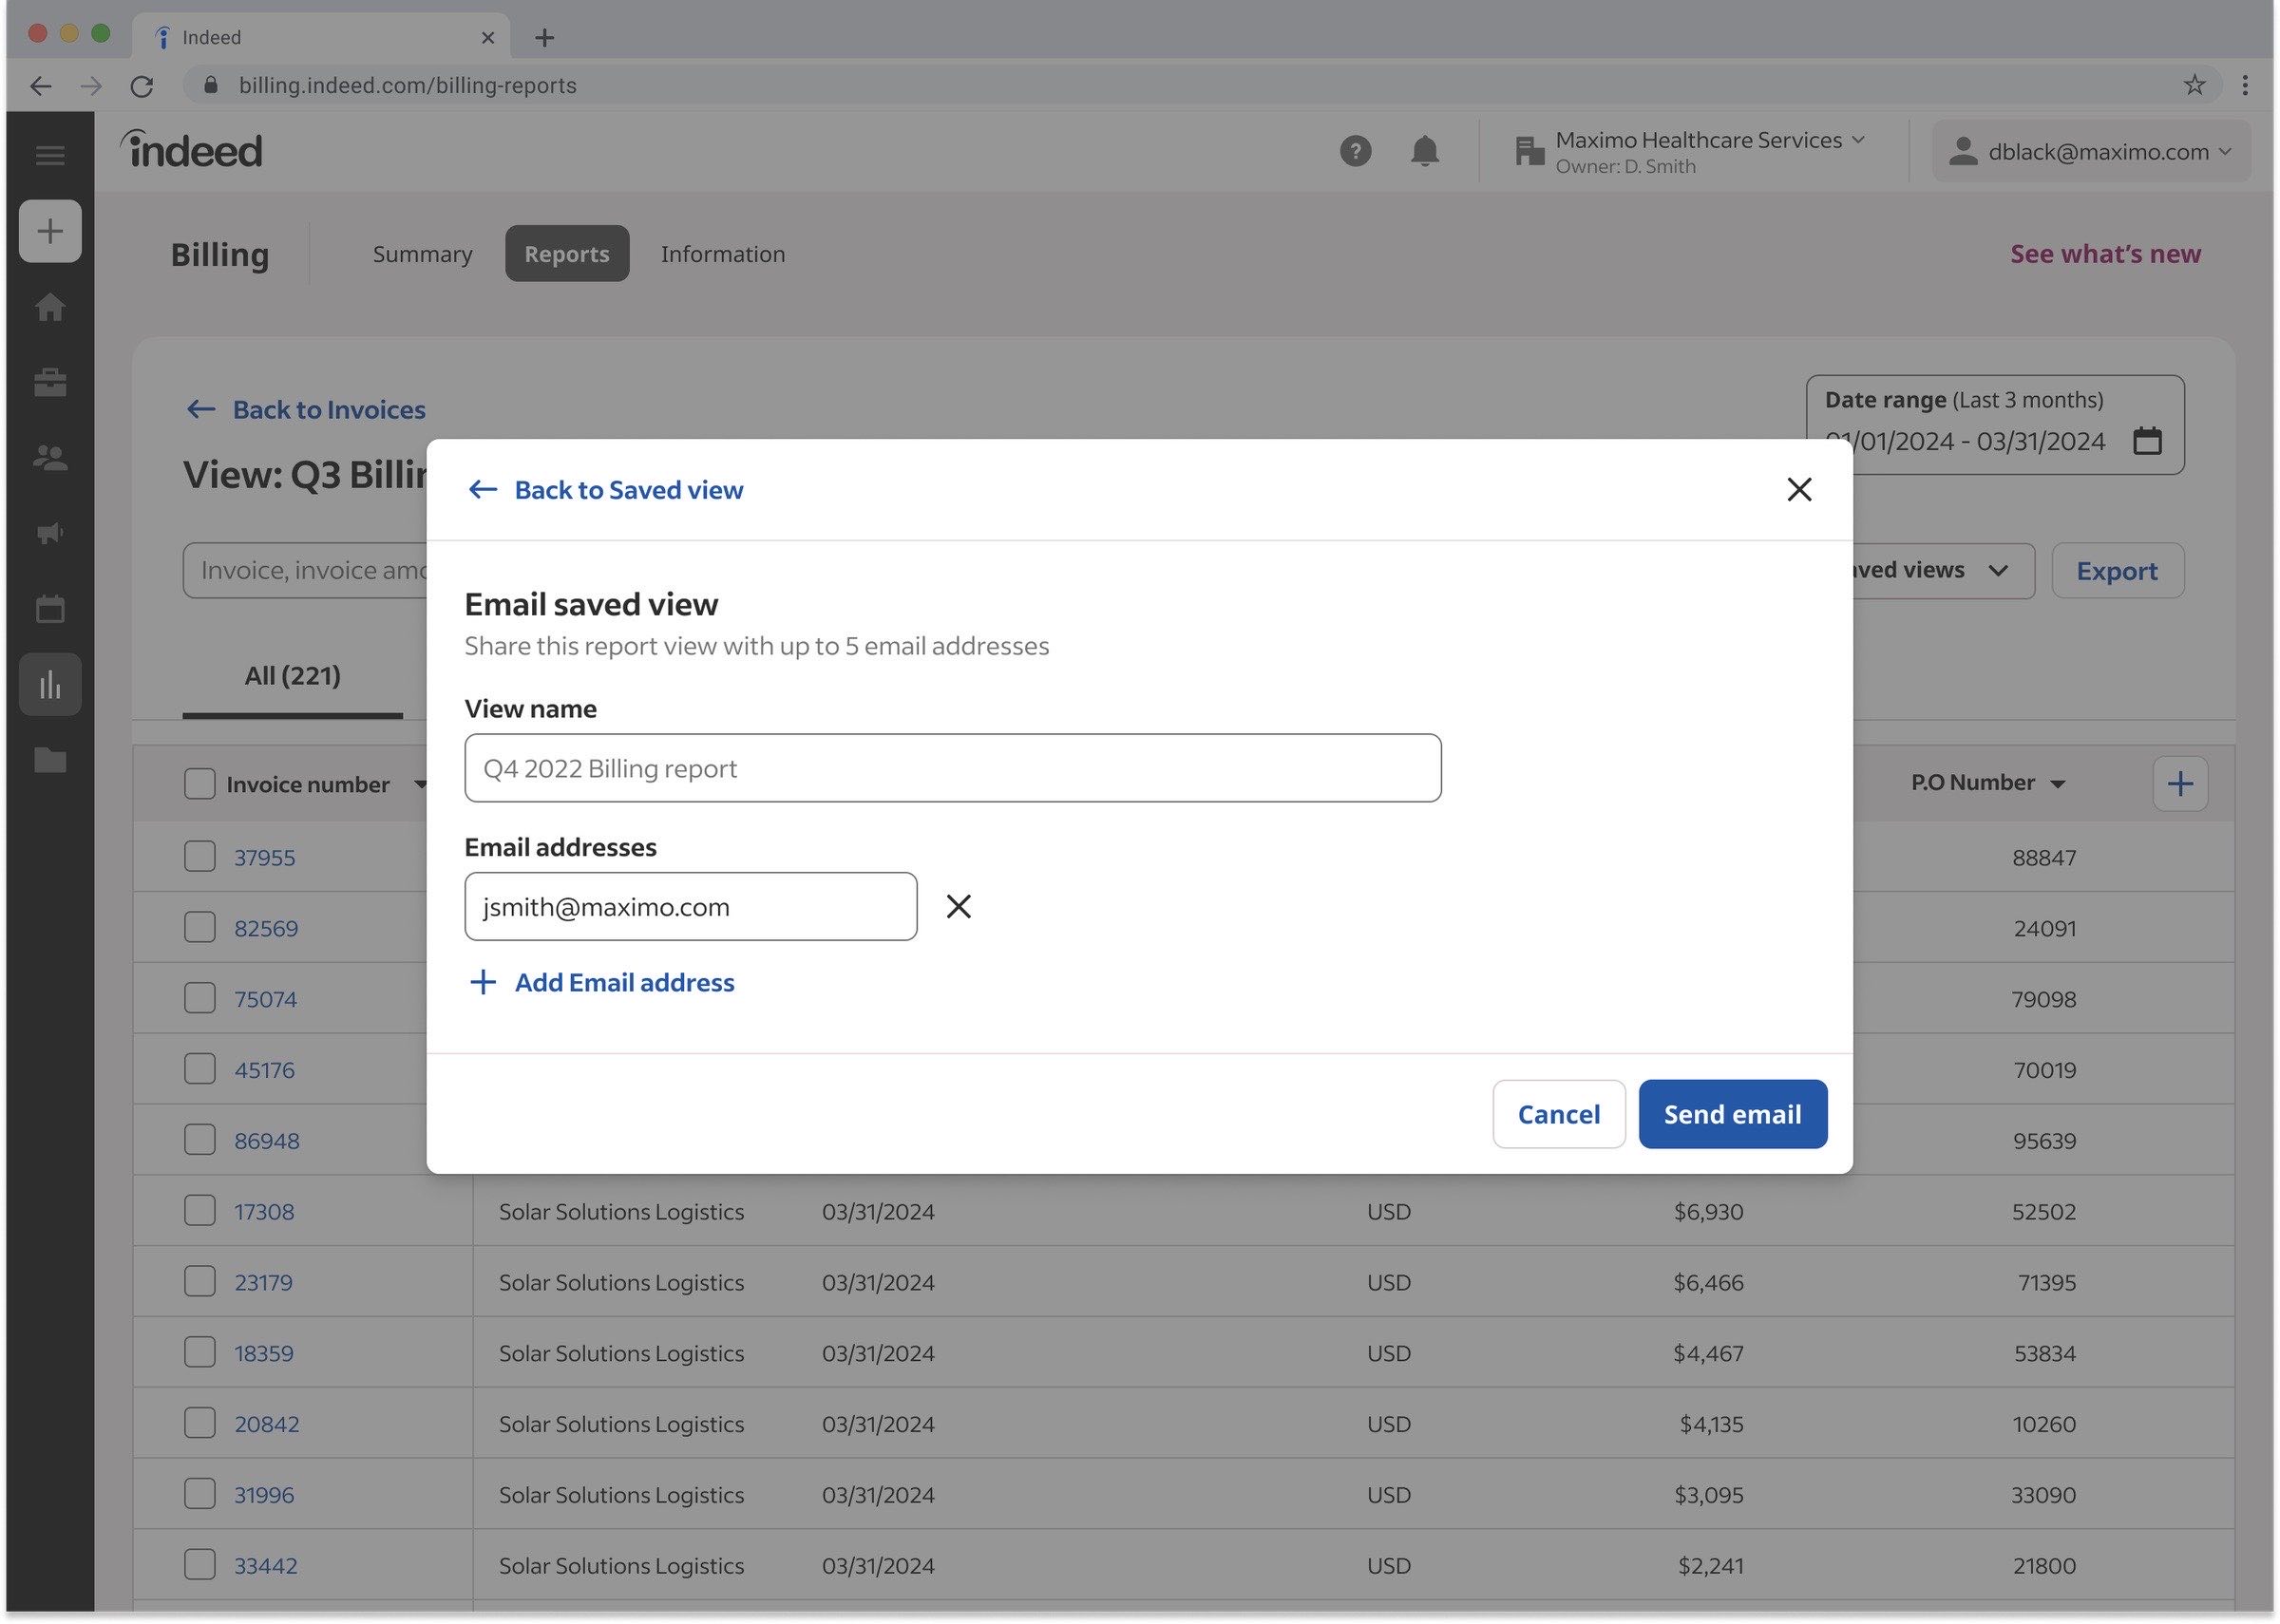Click the Send email button
2280x1624 pixels.
1733,1114
